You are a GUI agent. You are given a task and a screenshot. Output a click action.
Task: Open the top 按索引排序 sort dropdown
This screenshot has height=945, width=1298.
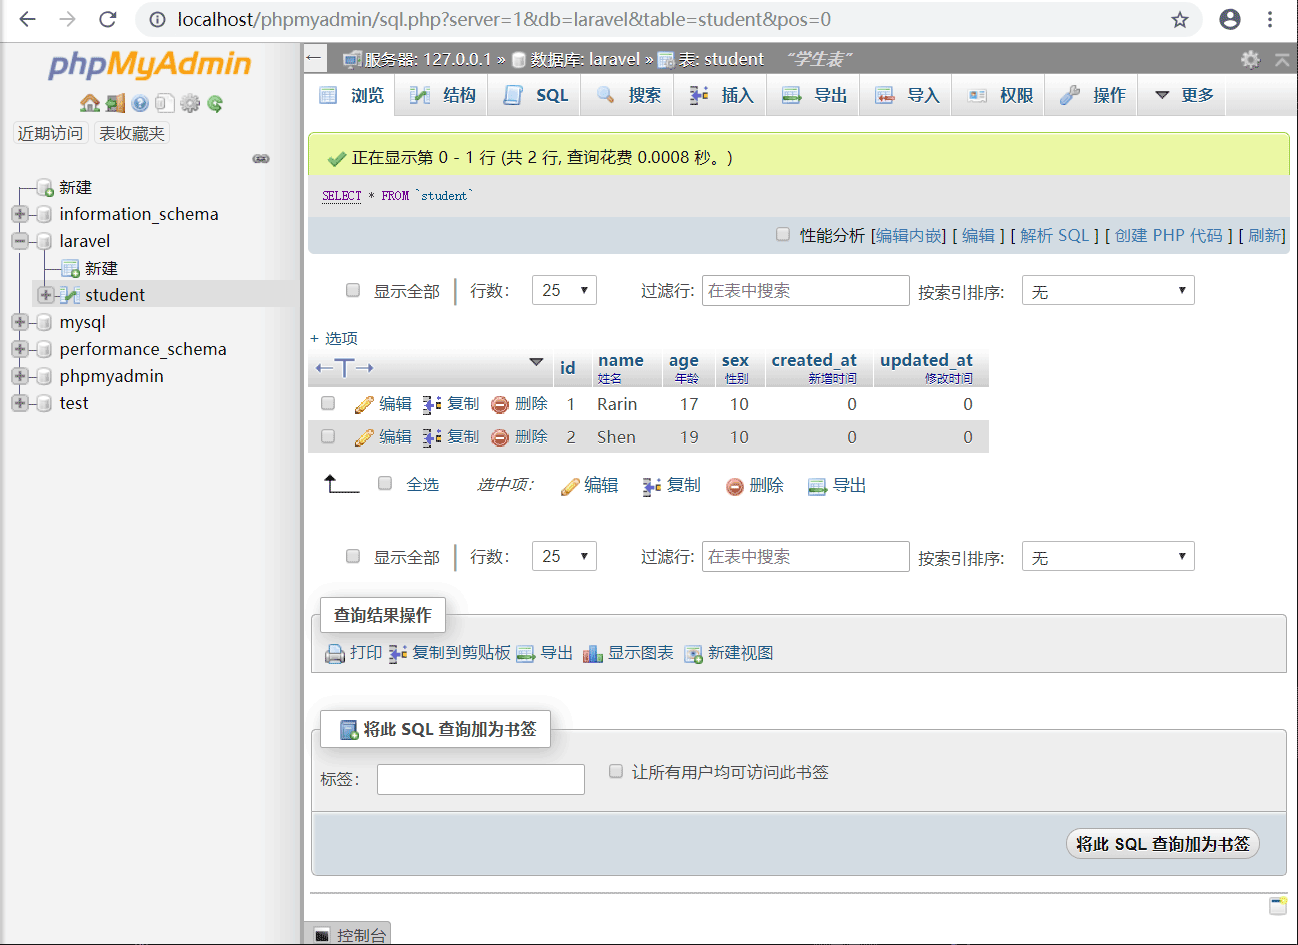1108,291
